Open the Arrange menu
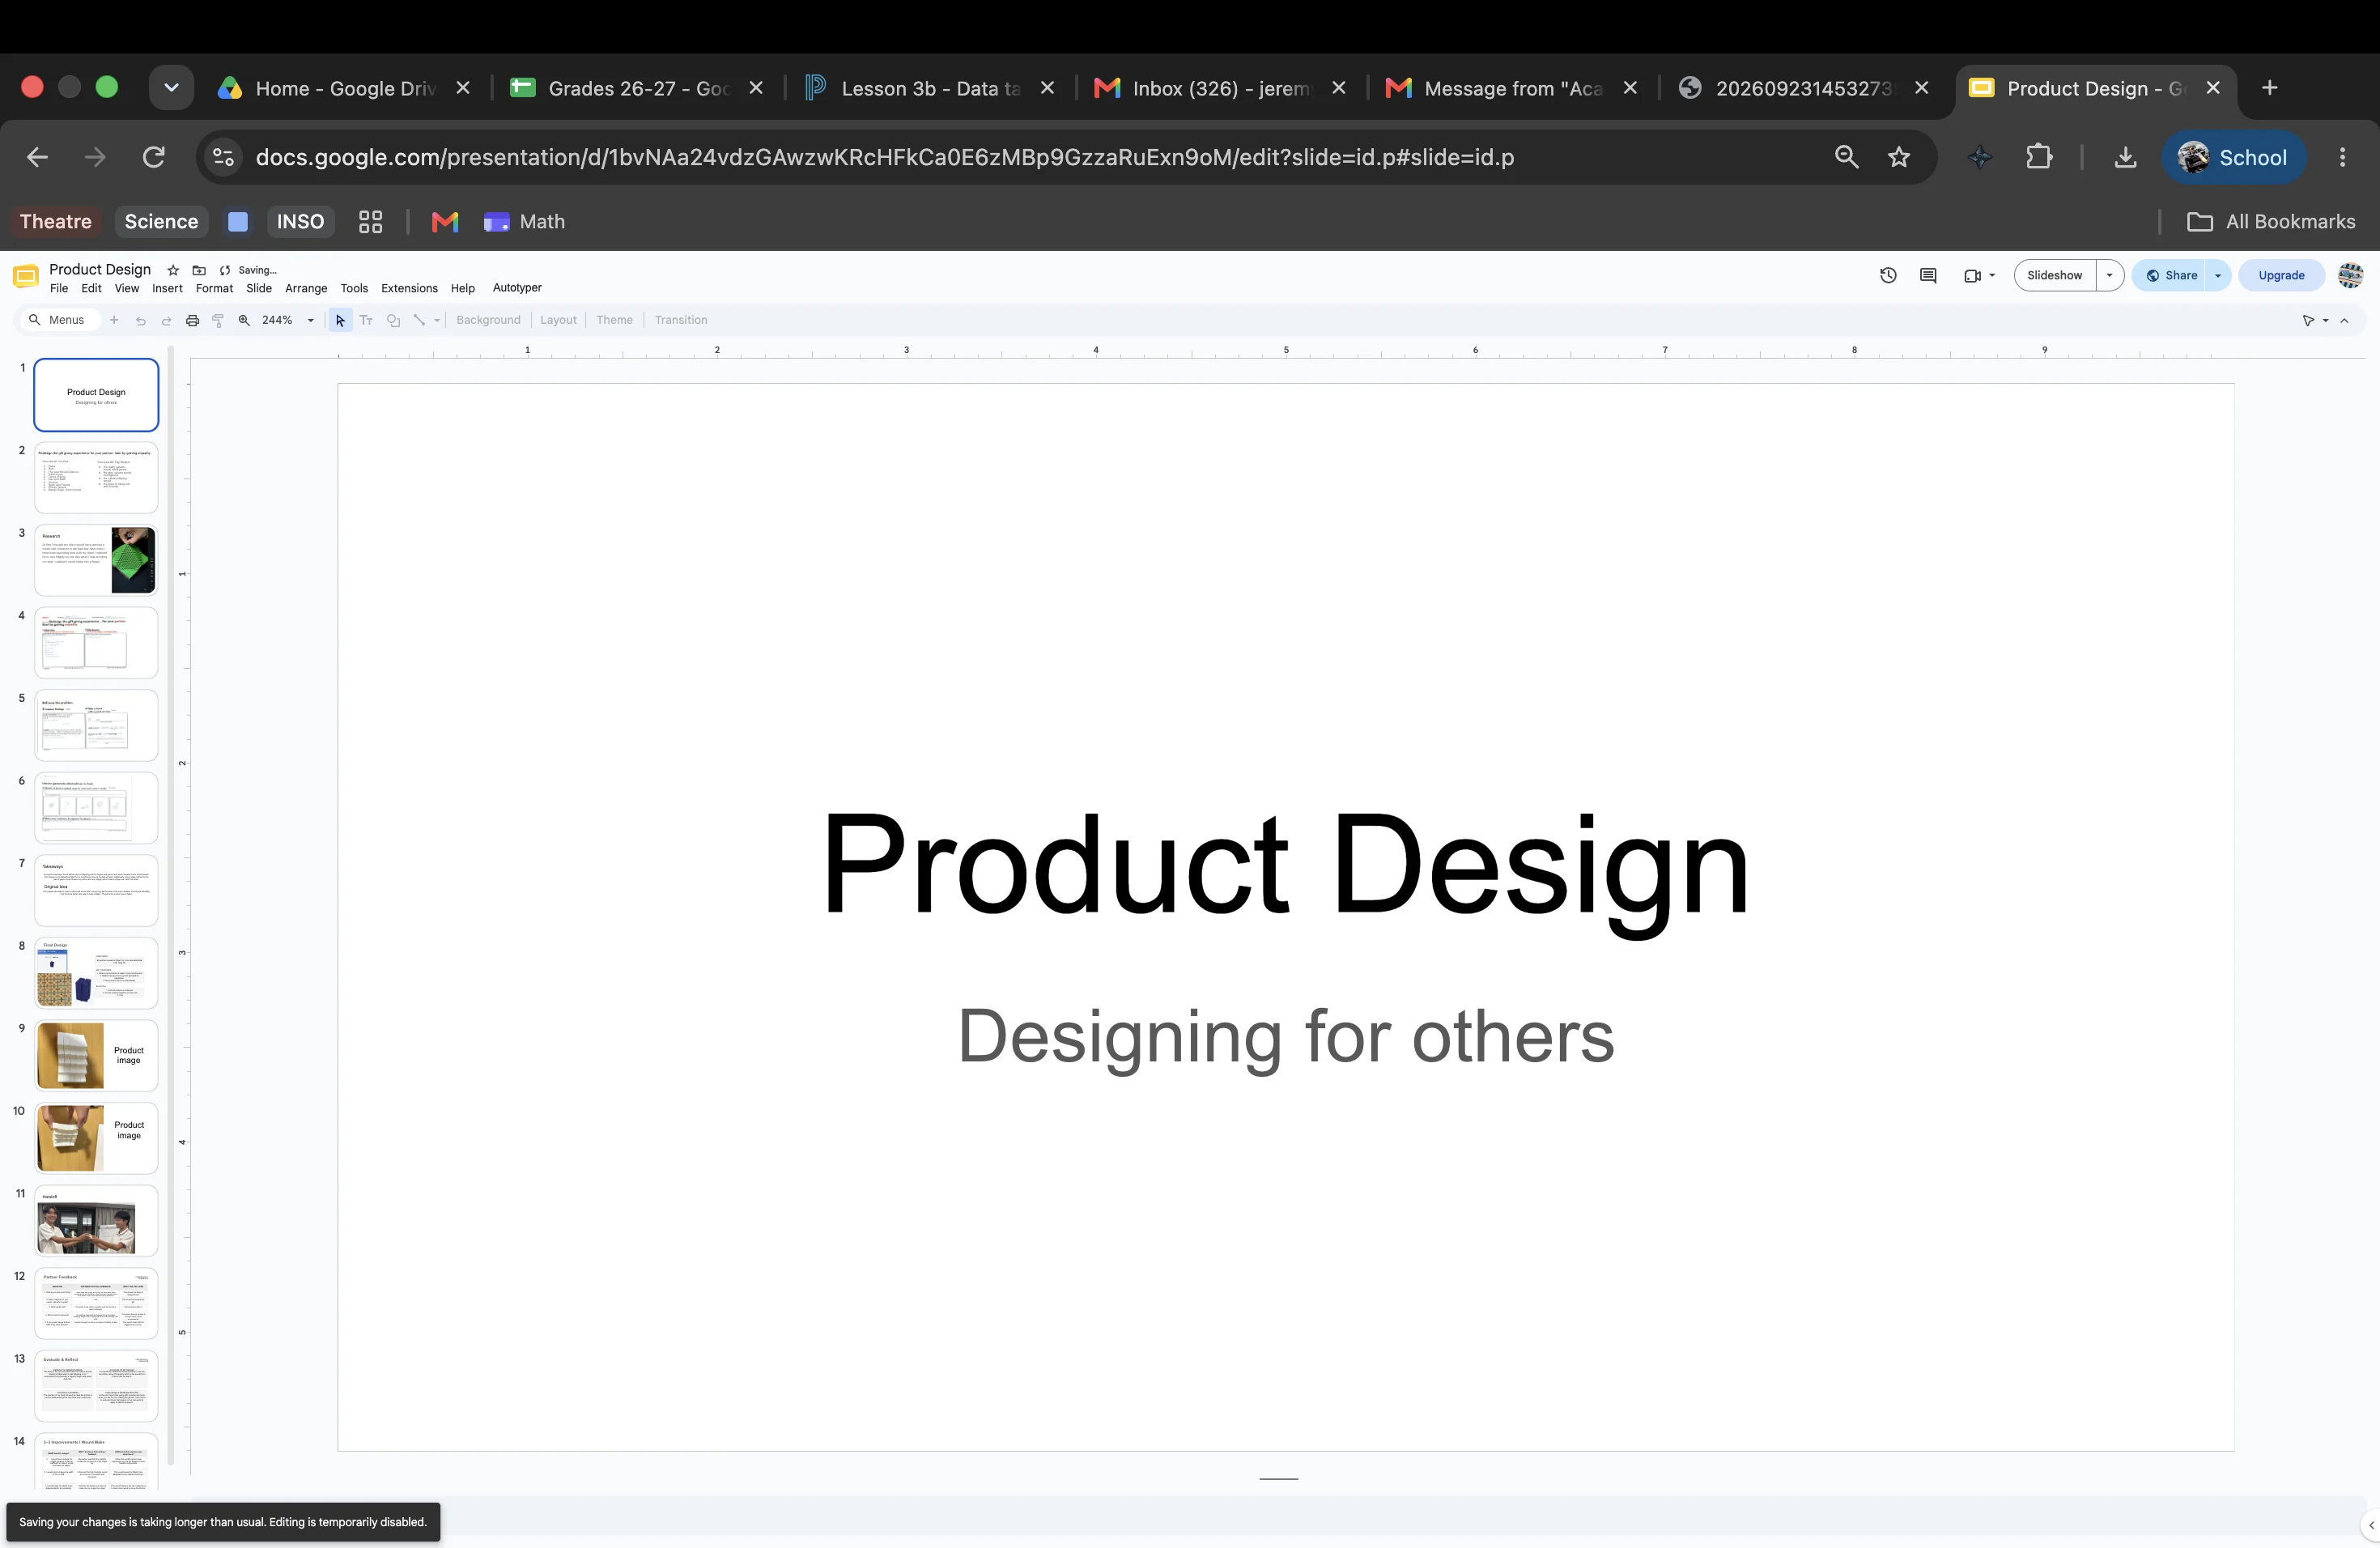The width and height of the screenshot is (2380, 1548). (x=306, y=288)
